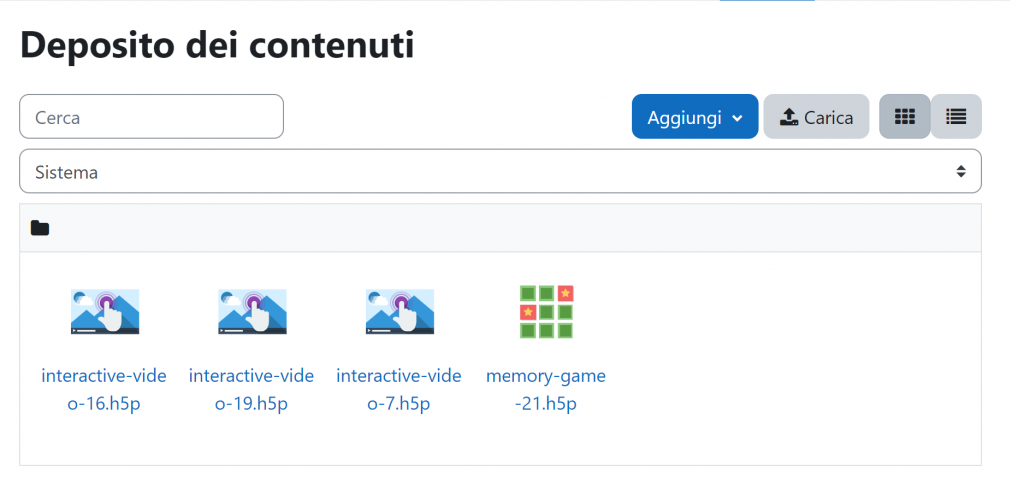The width and height of the screenshot is (1024, 478).
Task: Click the Sistema selector up-down arrows
Action: (961, 172)
